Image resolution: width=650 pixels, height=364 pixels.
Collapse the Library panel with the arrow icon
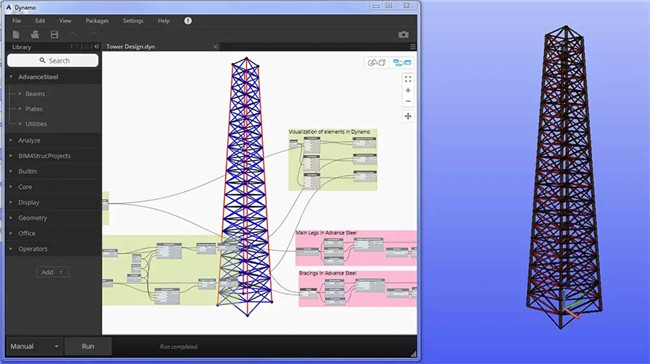pos(97,47)
